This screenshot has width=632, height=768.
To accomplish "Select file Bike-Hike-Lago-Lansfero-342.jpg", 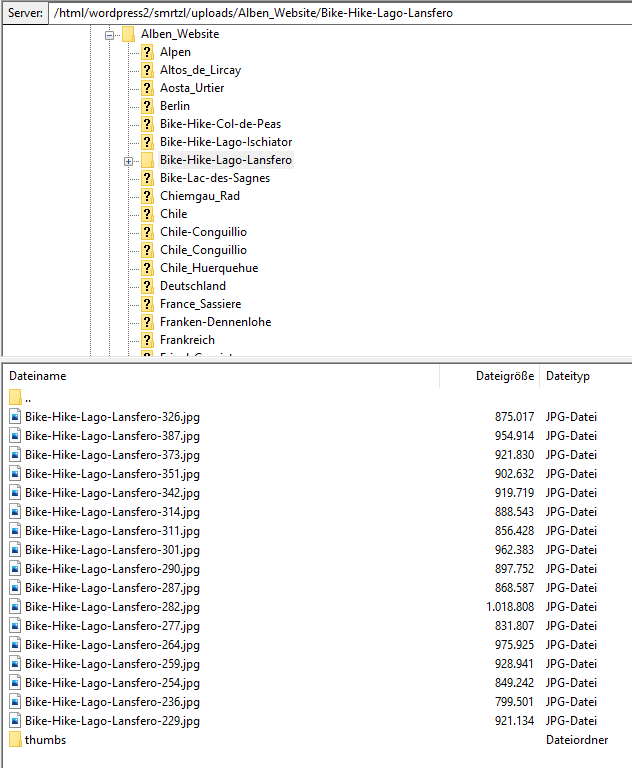I will [x=112, y=493].
